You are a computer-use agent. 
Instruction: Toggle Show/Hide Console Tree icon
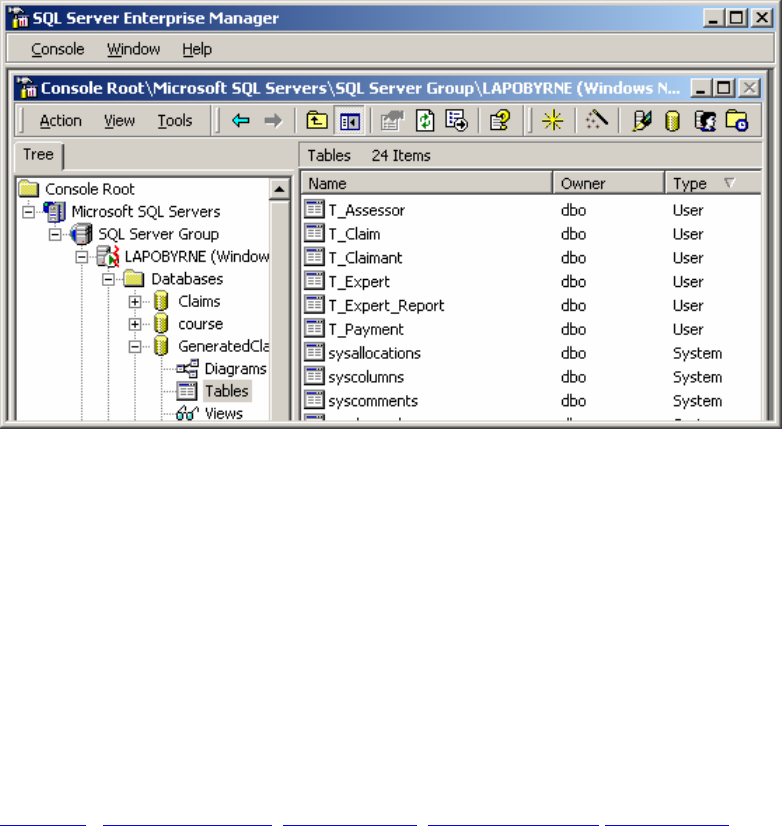tap(349, 121)
